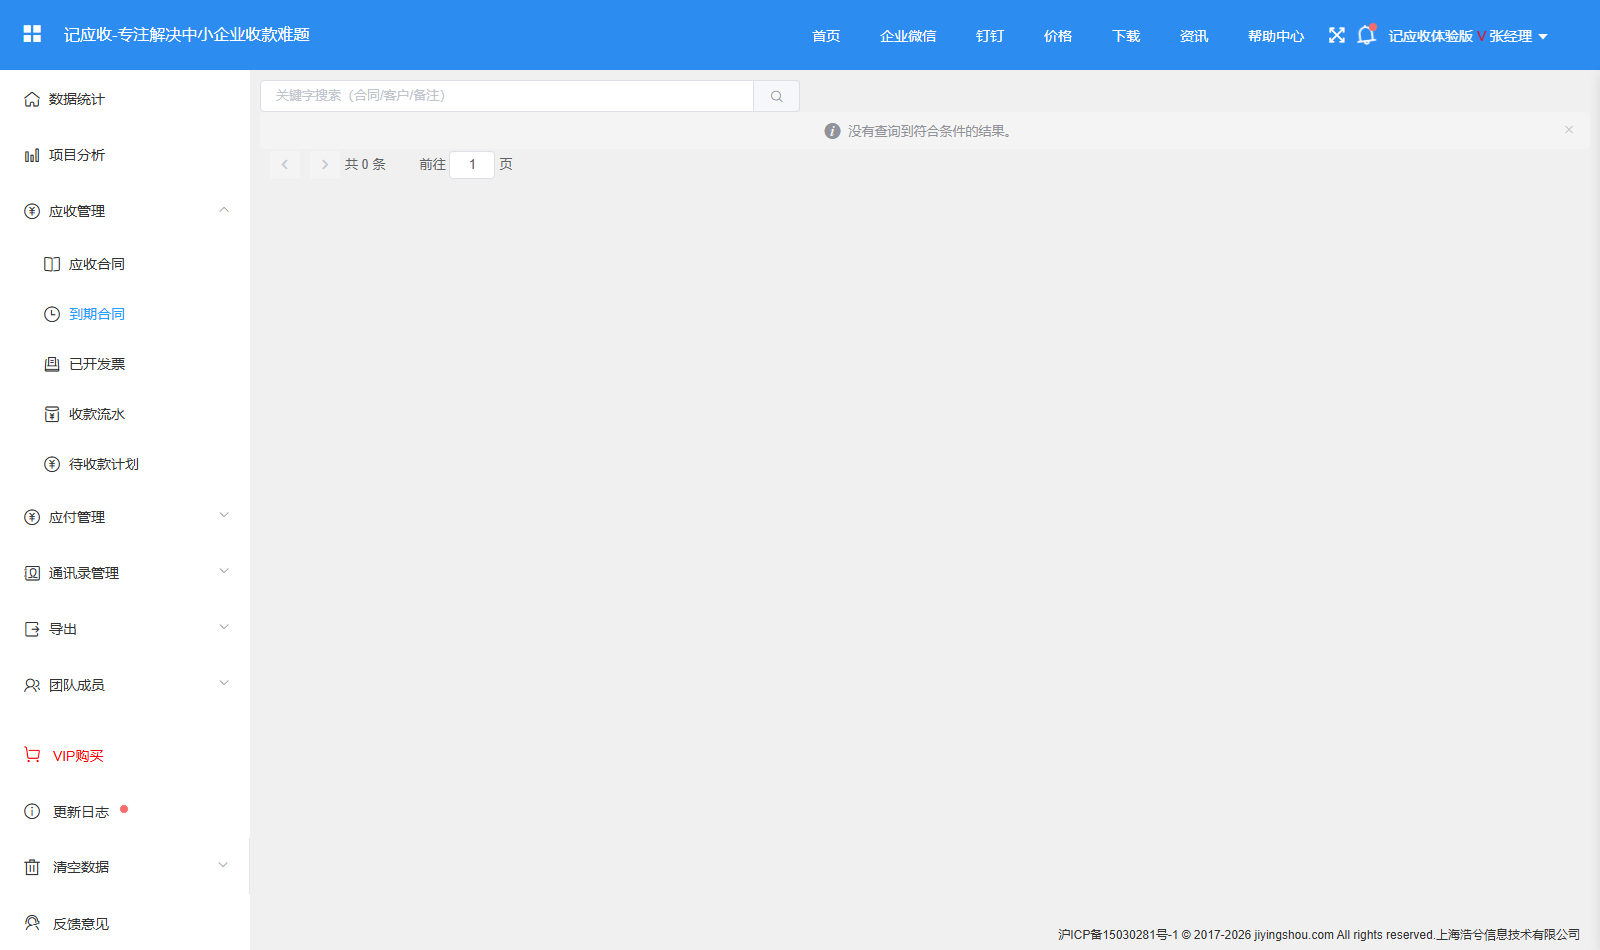1600x950 pixels.
Task: Open the 张经理 user dropdown arrow
Action: pos(1543,36)
